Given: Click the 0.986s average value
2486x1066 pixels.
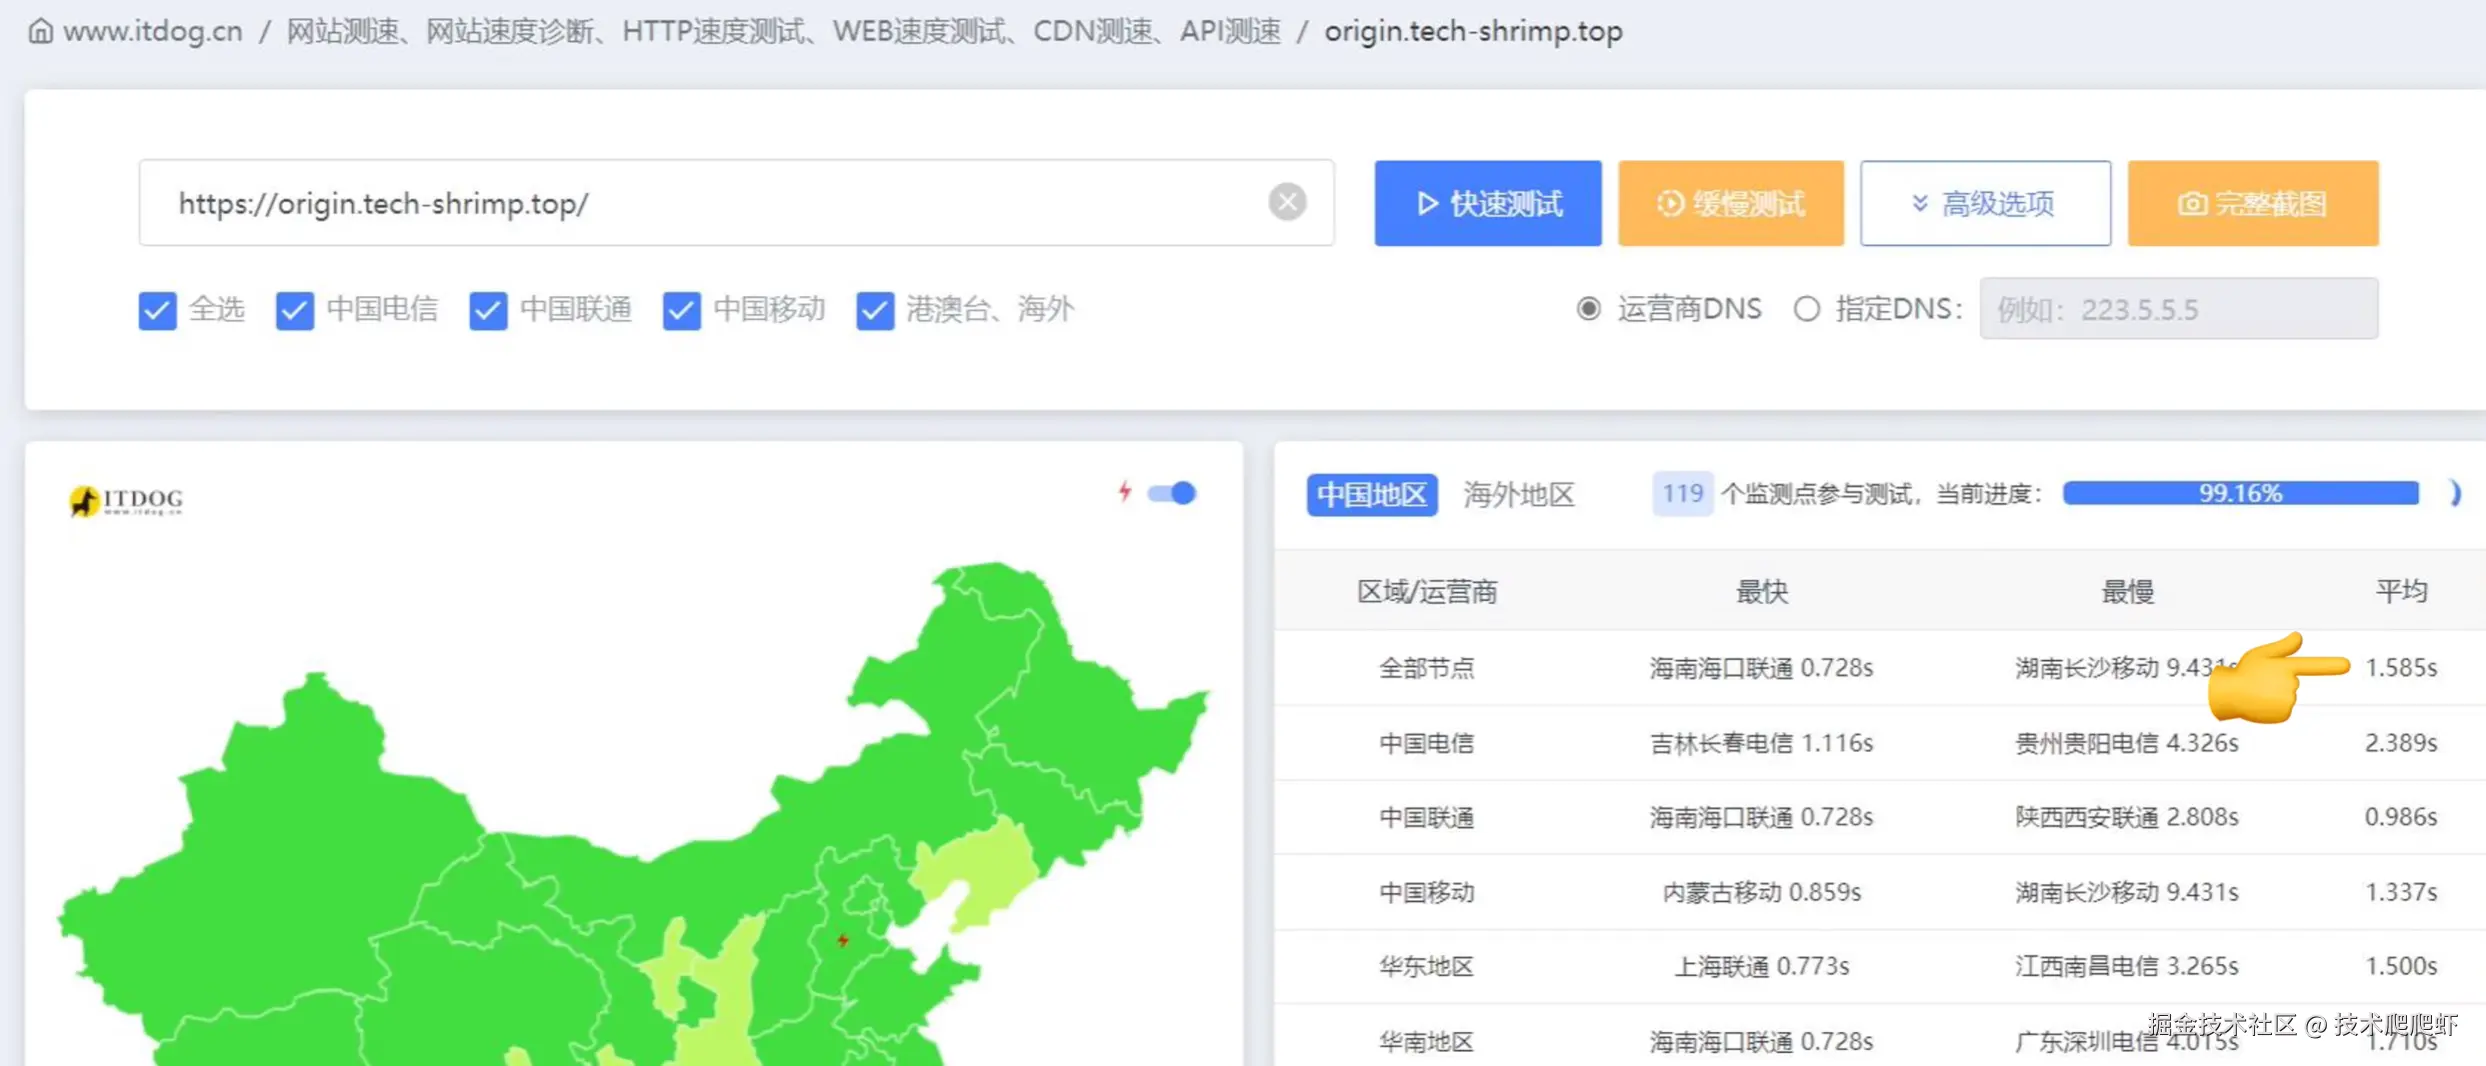Looking at the screenshot, I should [x=2401, y=817].
